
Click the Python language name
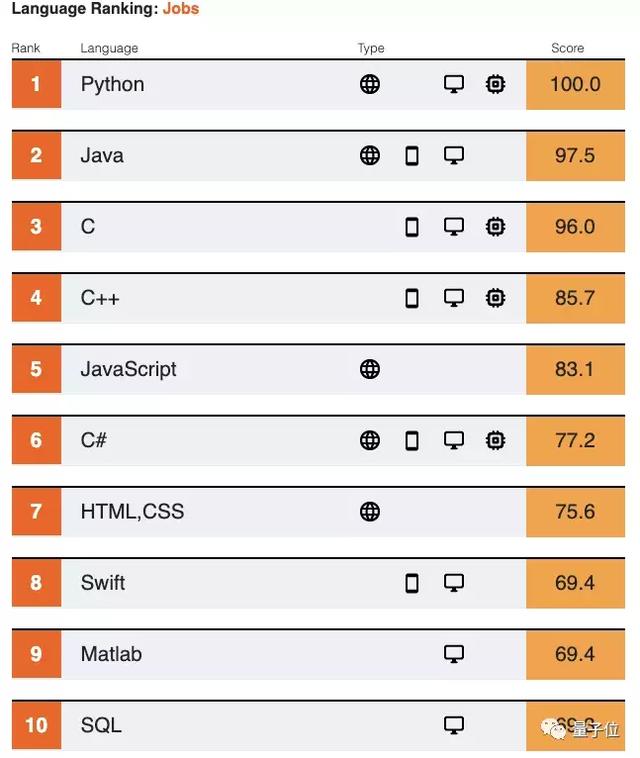(112, 85)
